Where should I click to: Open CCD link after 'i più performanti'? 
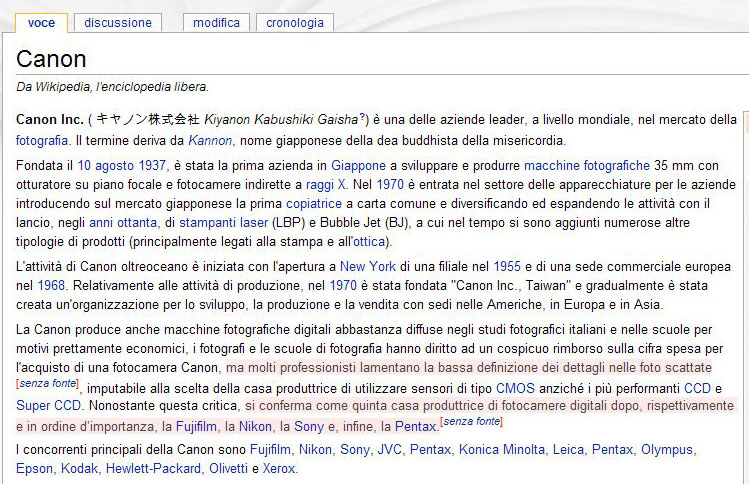[x=697, y=388]
